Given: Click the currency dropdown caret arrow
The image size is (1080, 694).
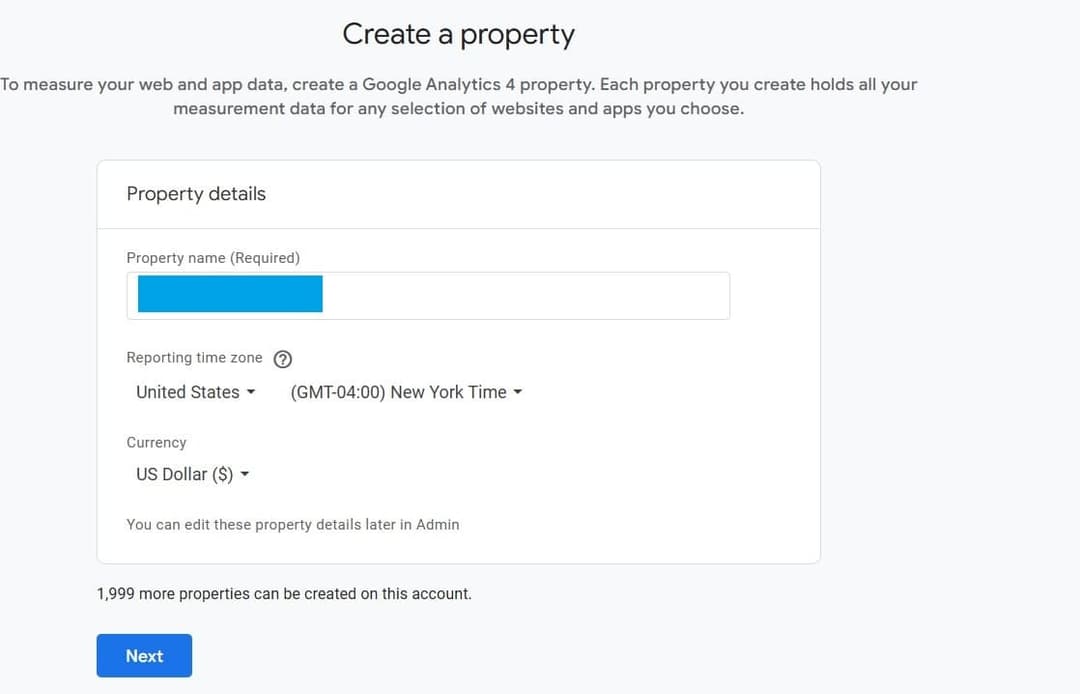Looking at the screenshot, I should pyautogui.click(x=245, y=474).
